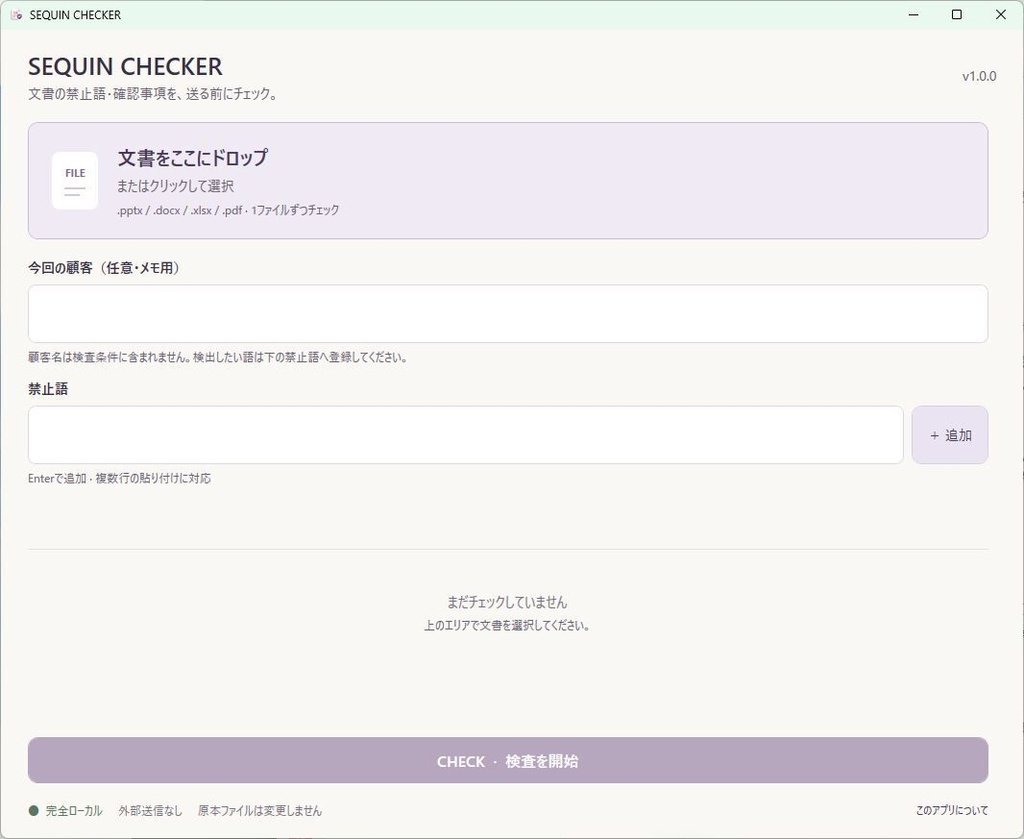1024x839 pixels.
Task: Maximize the Sequin Checker window
Action: [957, 14]
